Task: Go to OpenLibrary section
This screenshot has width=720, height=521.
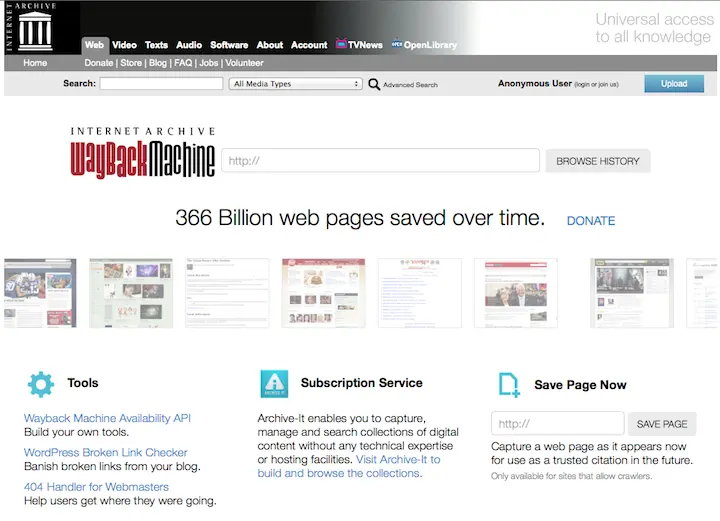Action: [x=430, y=45]
